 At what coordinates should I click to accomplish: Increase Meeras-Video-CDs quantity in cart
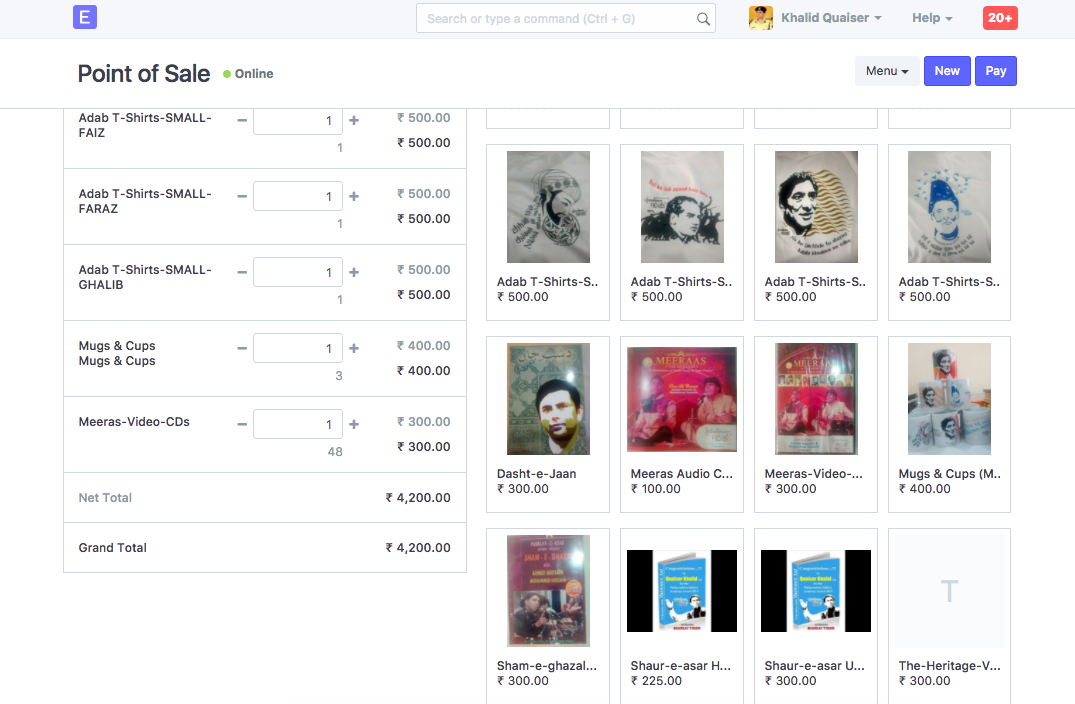(354, 424)
